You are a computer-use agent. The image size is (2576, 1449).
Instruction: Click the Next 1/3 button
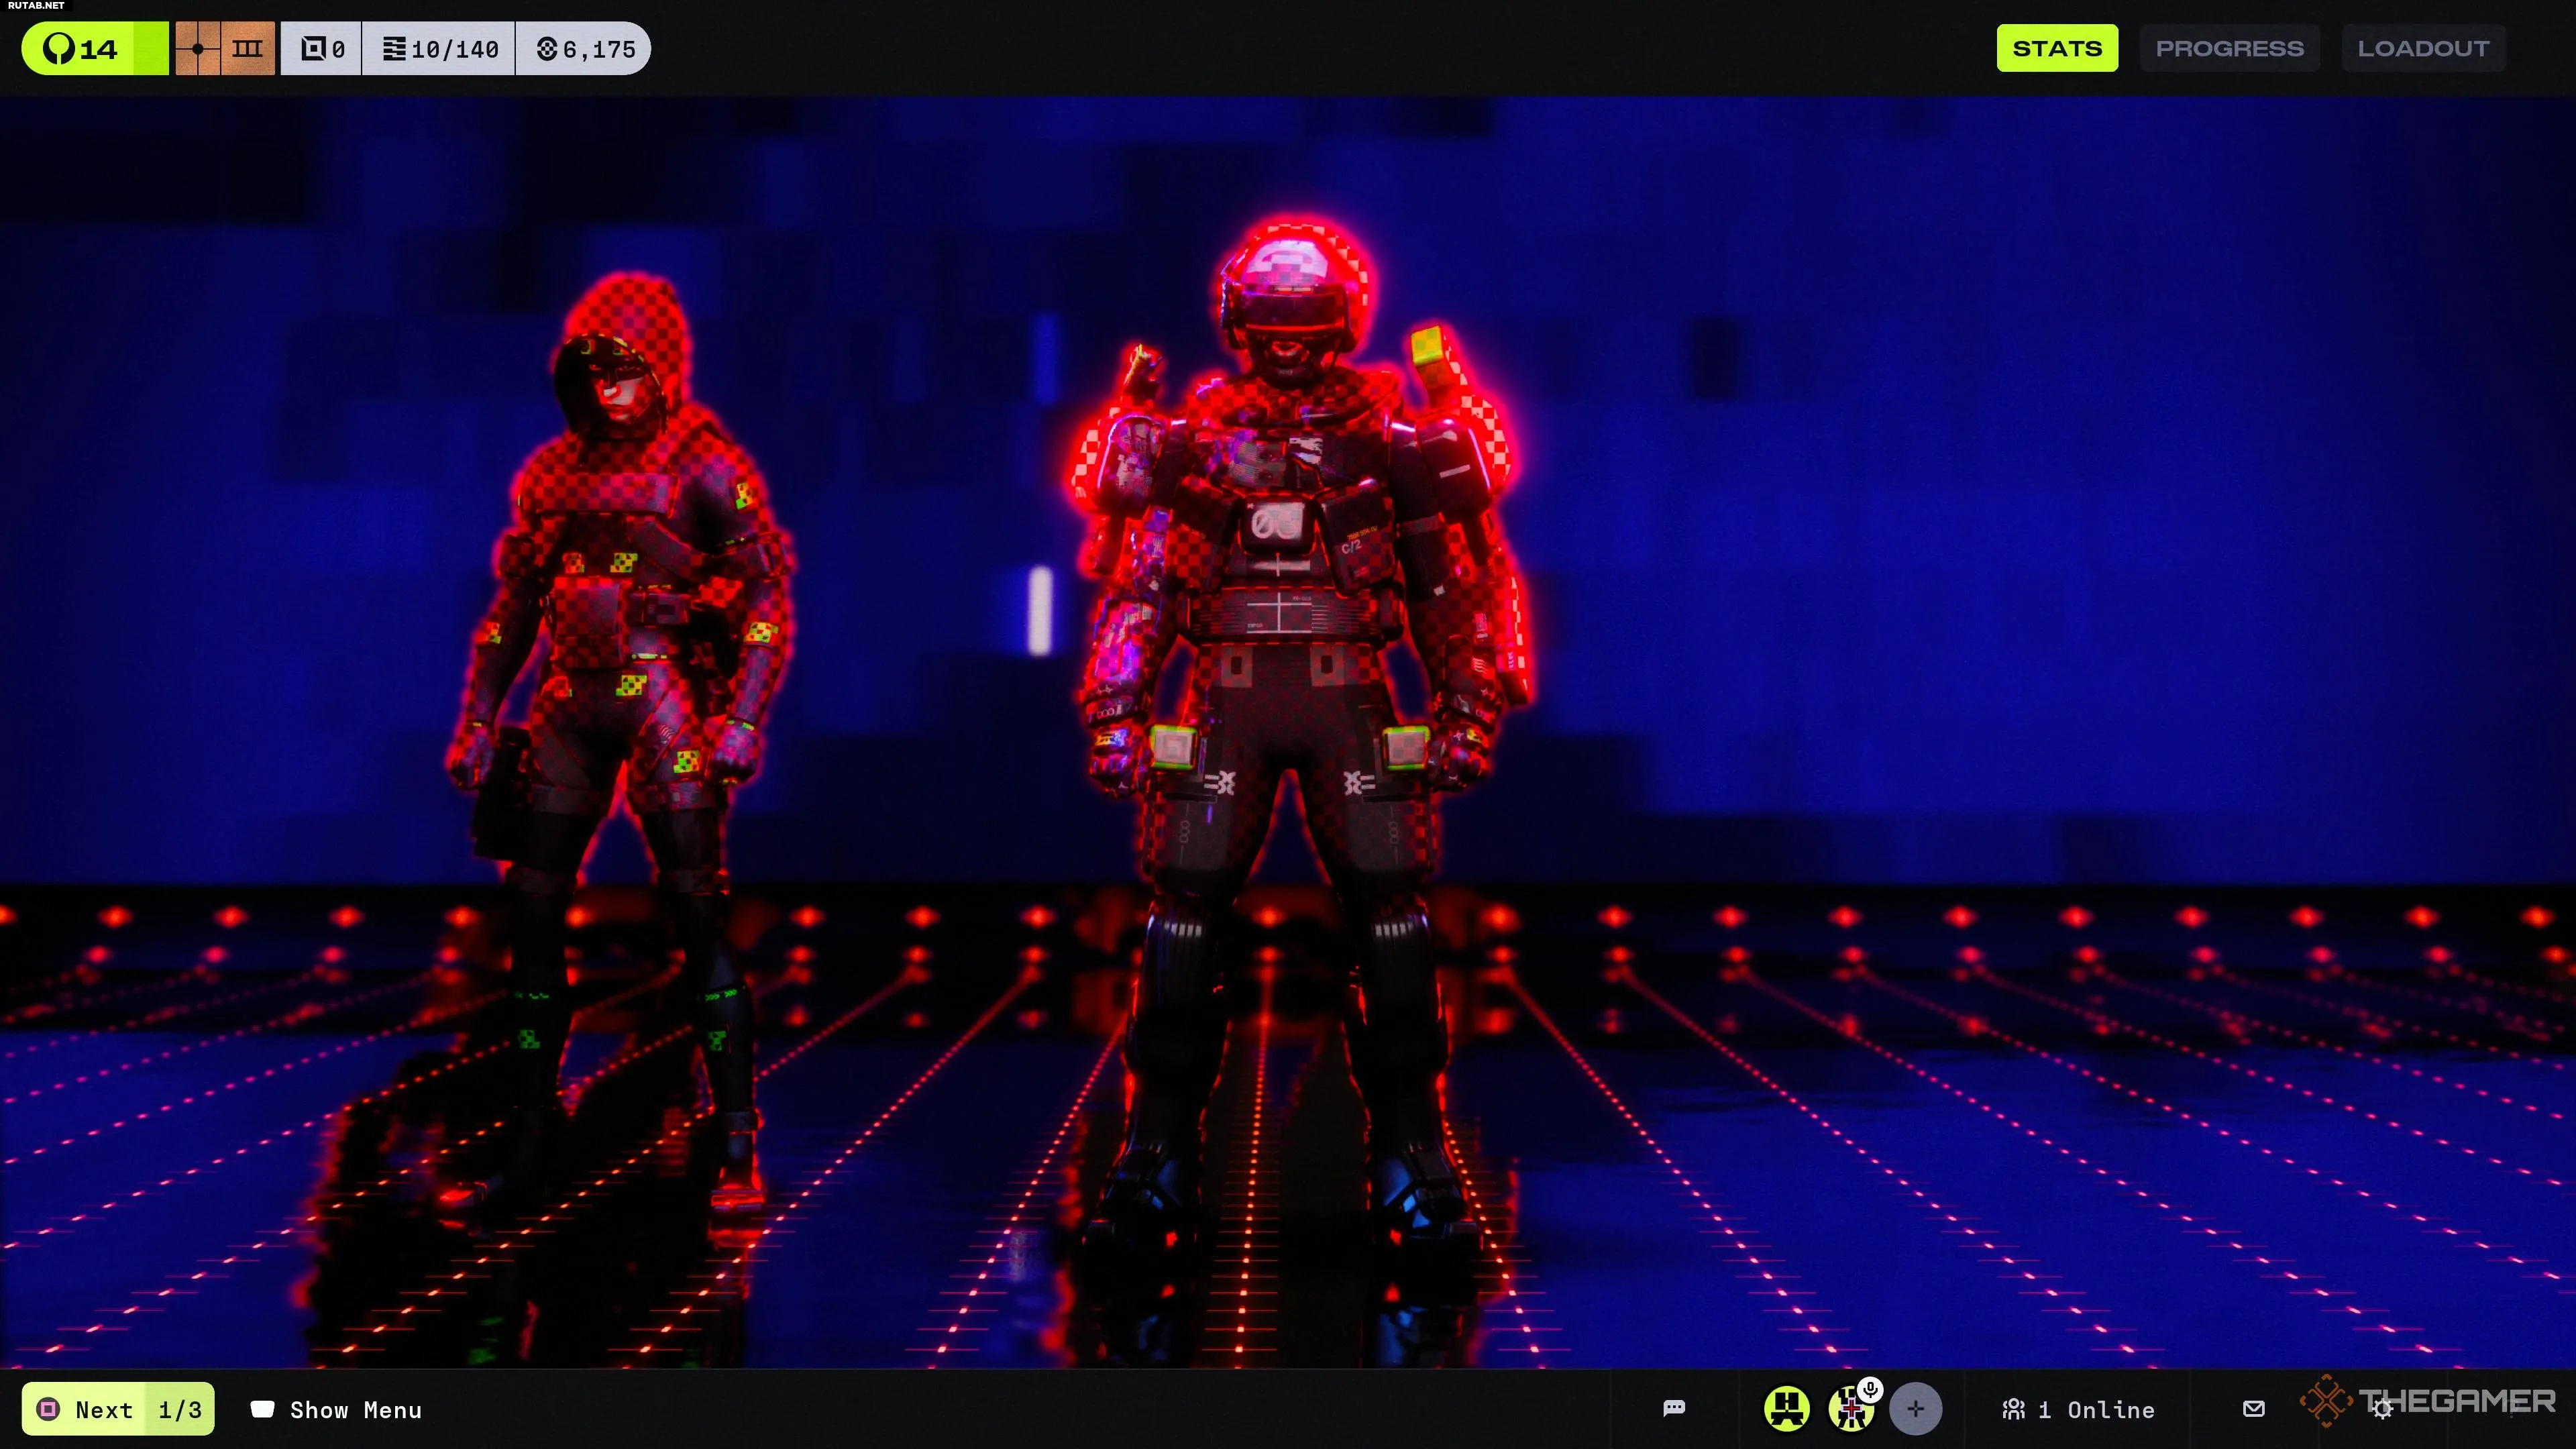118,1409
